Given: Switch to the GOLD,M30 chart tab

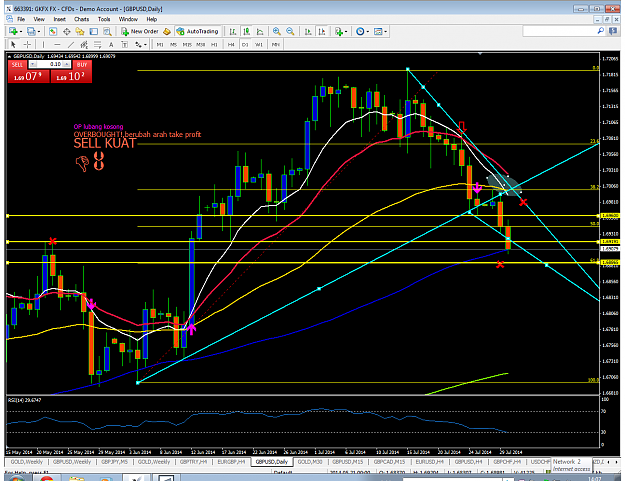Looking at the screenshot, I should point(310,462).
